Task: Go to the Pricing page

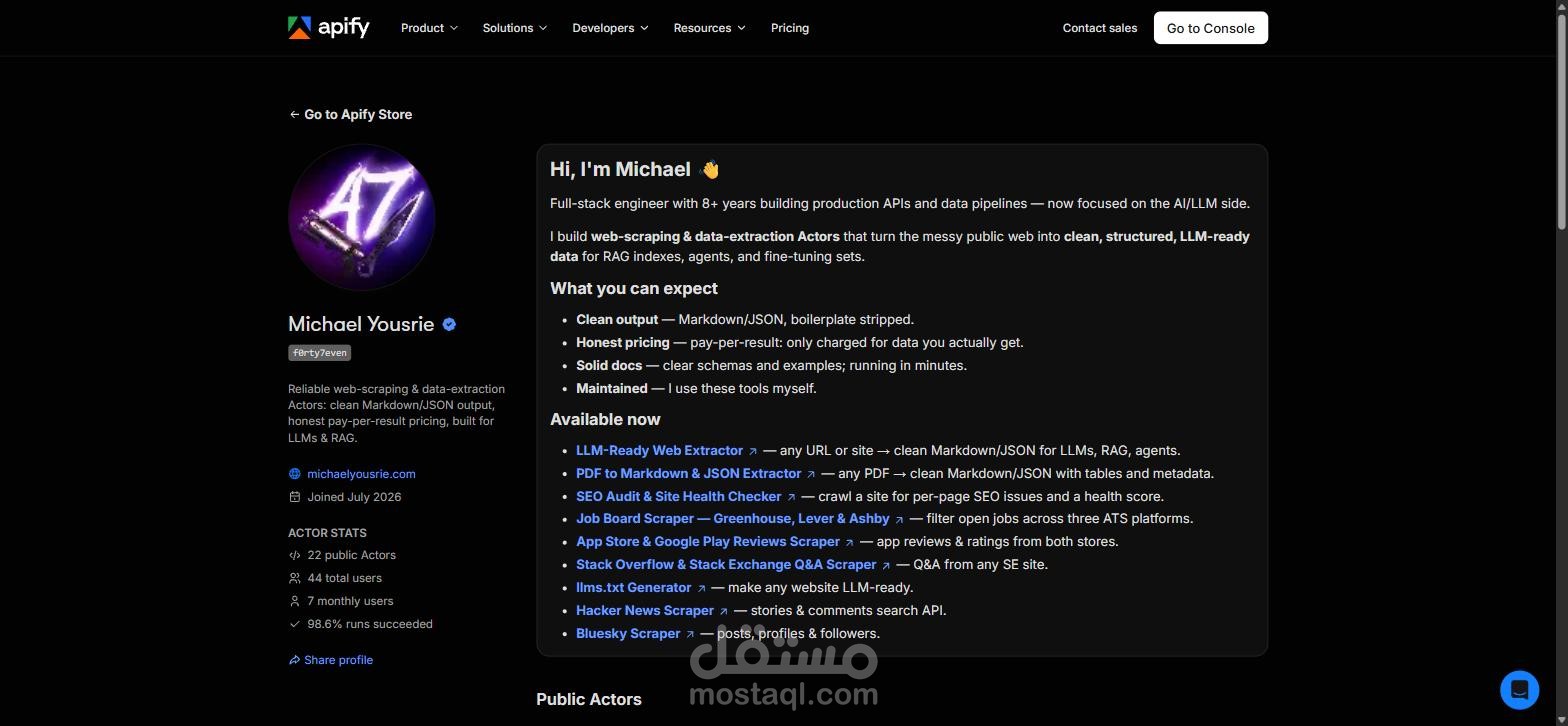Action: [790, 28]
